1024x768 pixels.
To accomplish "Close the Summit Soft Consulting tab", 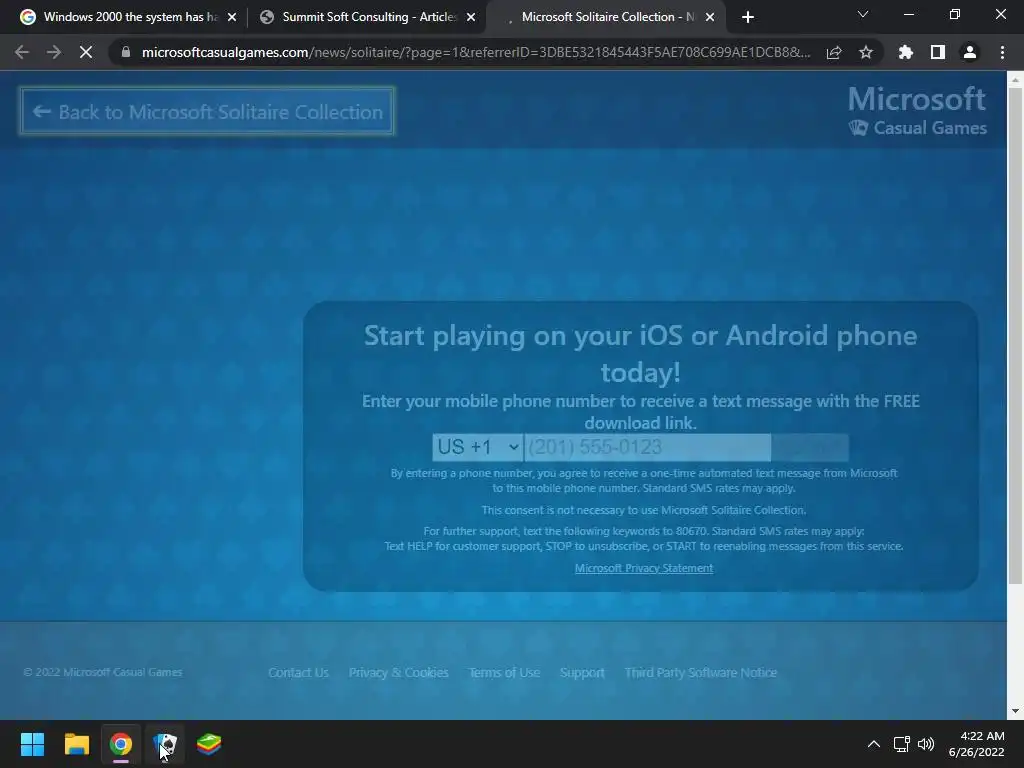I will (471, 17).
